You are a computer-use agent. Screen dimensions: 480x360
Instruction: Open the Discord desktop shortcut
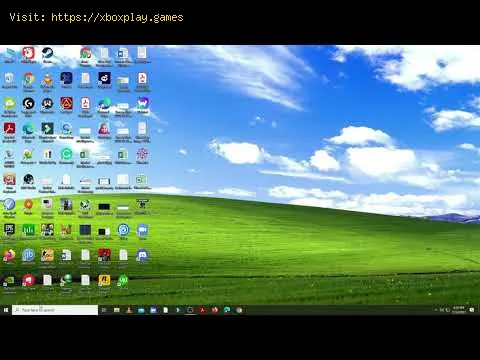tap(142, 256)
